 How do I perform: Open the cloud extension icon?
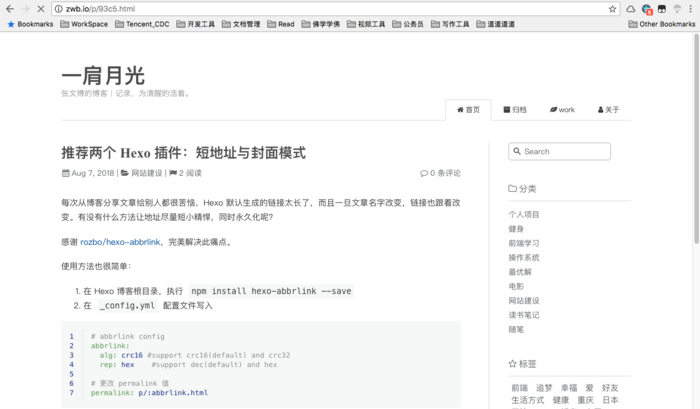click(x=630, y=9)
